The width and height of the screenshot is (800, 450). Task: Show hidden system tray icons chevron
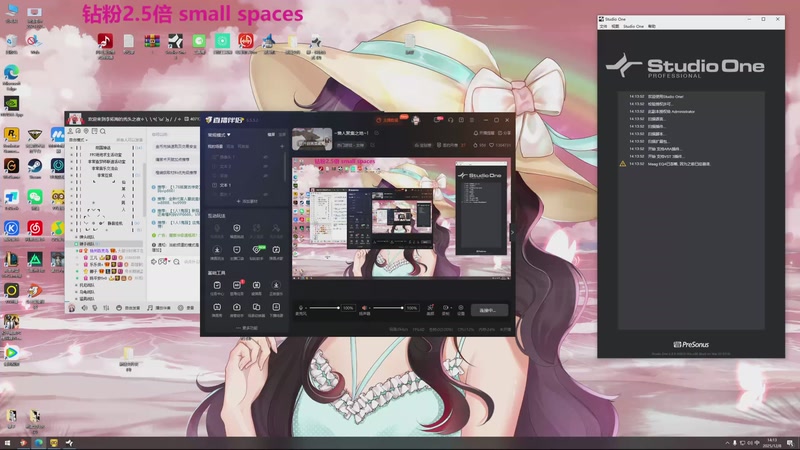(x=727, y=443)
